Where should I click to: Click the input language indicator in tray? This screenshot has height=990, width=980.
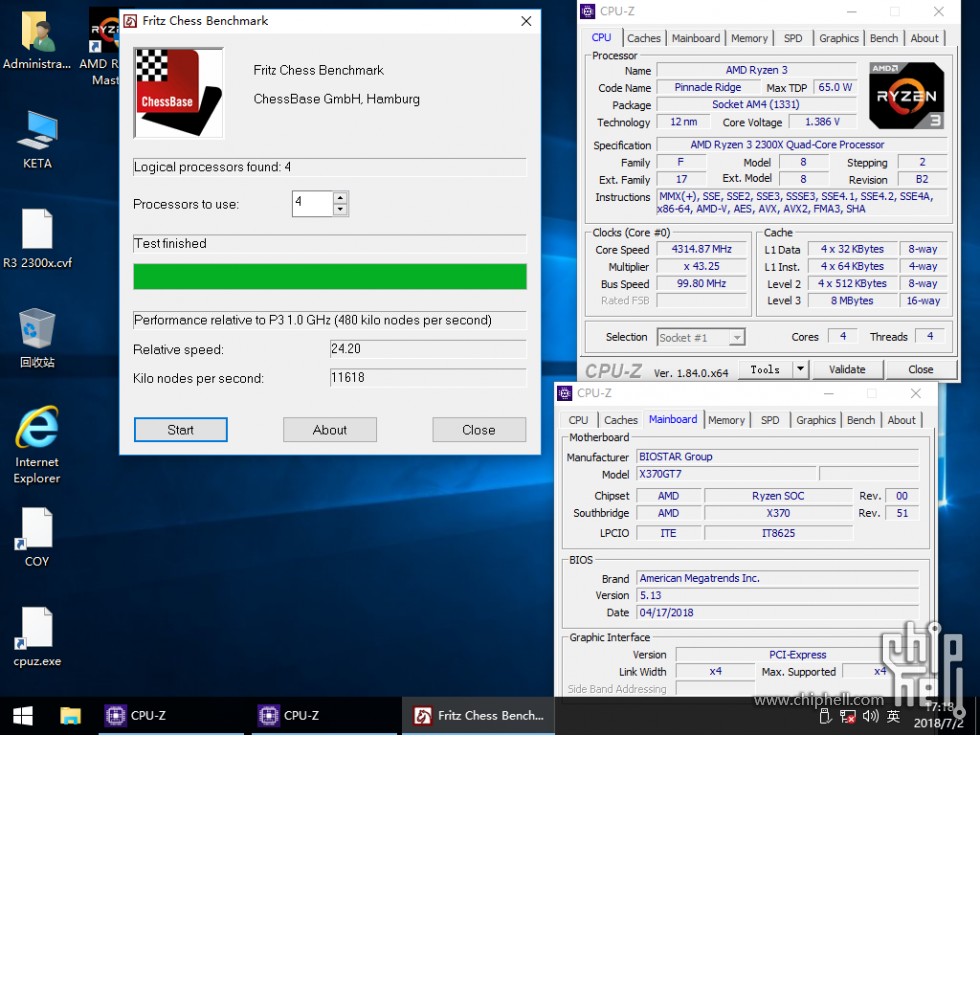coord(893,716)
